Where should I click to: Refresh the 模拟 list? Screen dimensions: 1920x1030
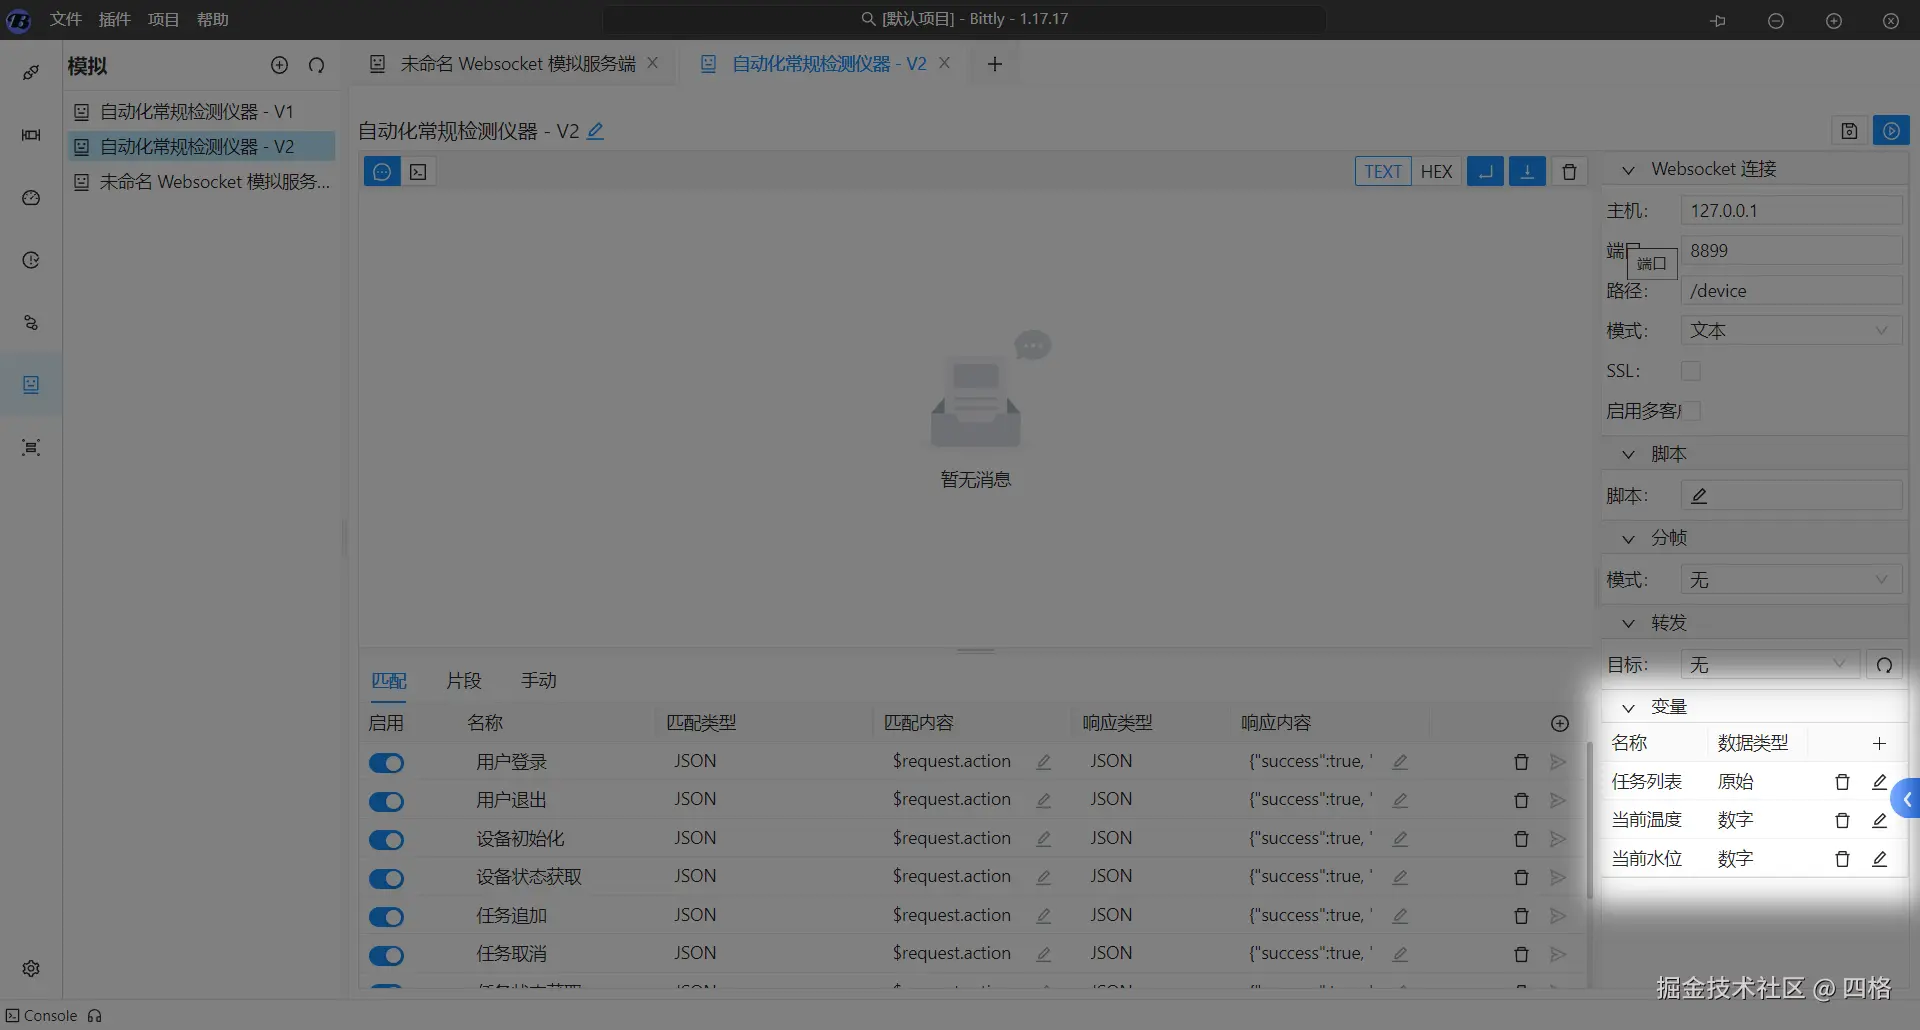tap(317, 65)
